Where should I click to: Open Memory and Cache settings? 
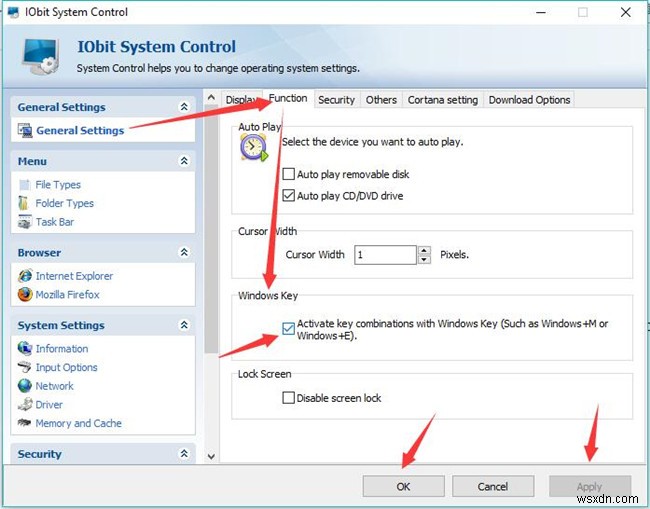[78, 423]
